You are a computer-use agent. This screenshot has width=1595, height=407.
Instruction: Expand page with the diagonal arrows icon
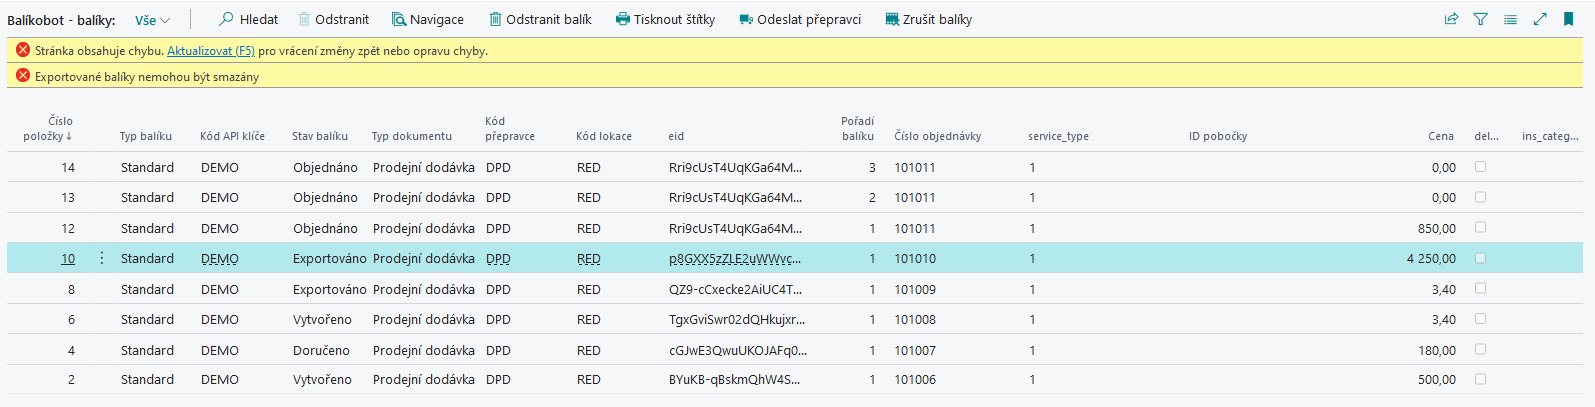tap(1540, 19)
